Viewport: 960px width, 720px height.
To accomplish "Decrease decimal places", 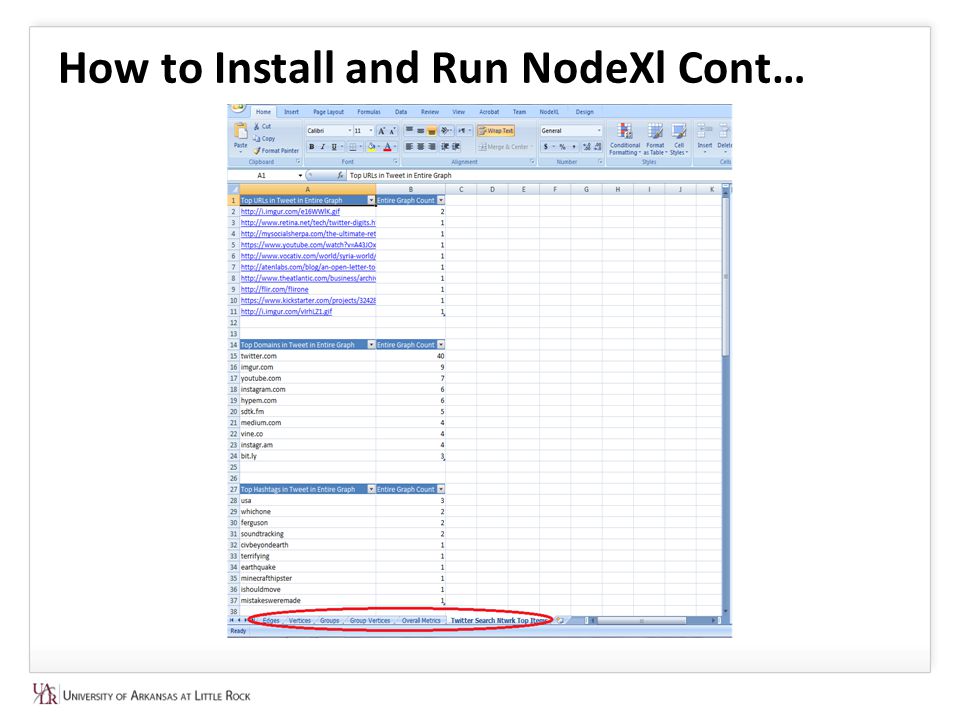I will [598, 147].
